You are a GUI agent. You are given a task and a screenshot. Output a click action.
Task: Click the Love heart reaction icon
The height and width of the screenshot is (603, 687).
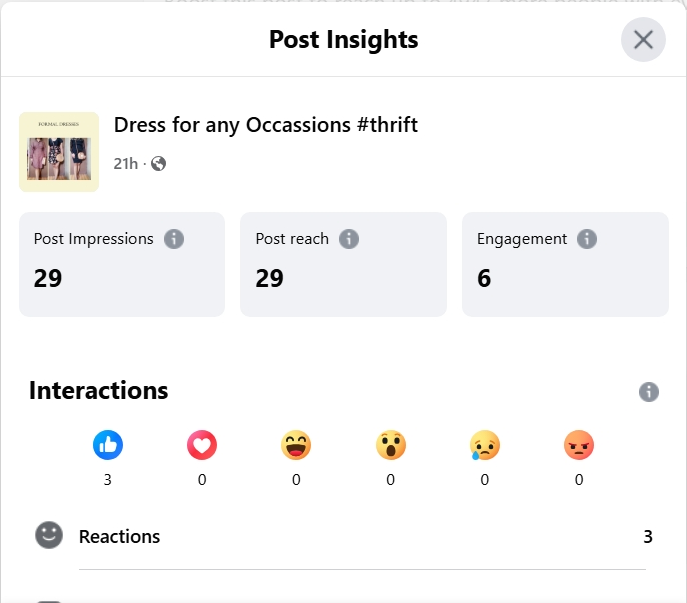[x=202, y=445]
